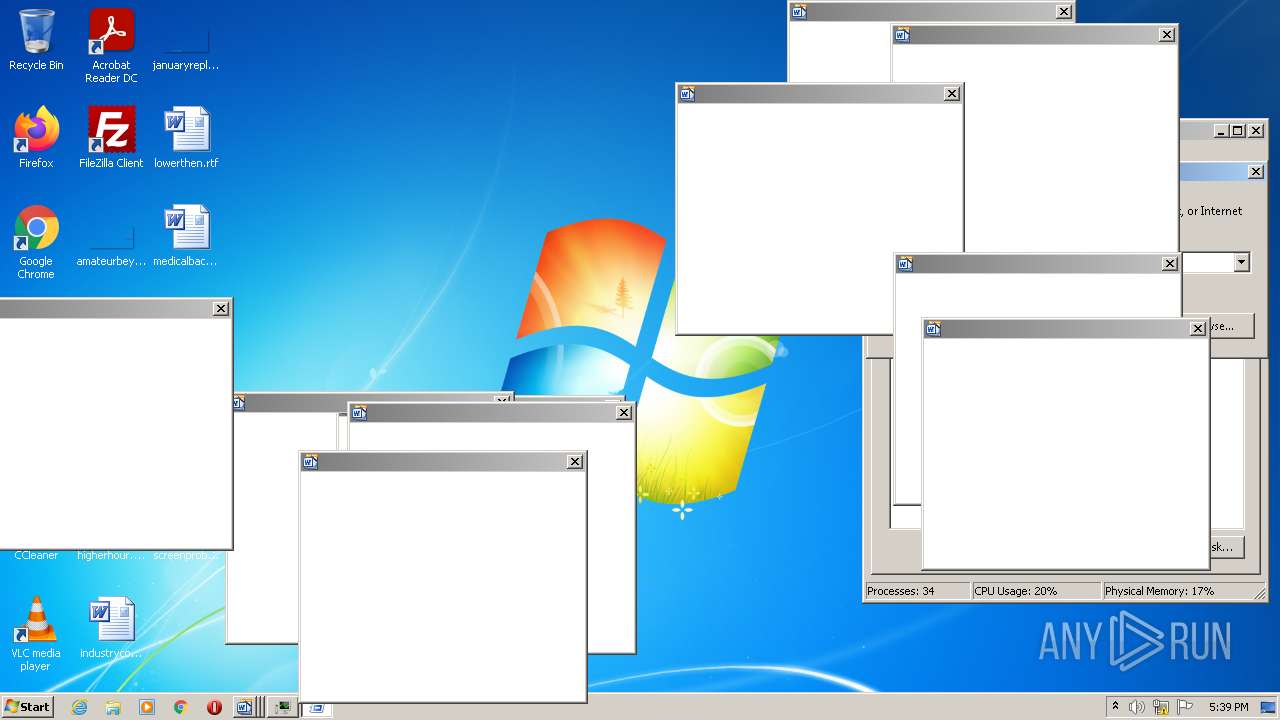Click the partly hidden Browse... button
The height and width of the screenshot is (720, 1280).
[1232, 326]
